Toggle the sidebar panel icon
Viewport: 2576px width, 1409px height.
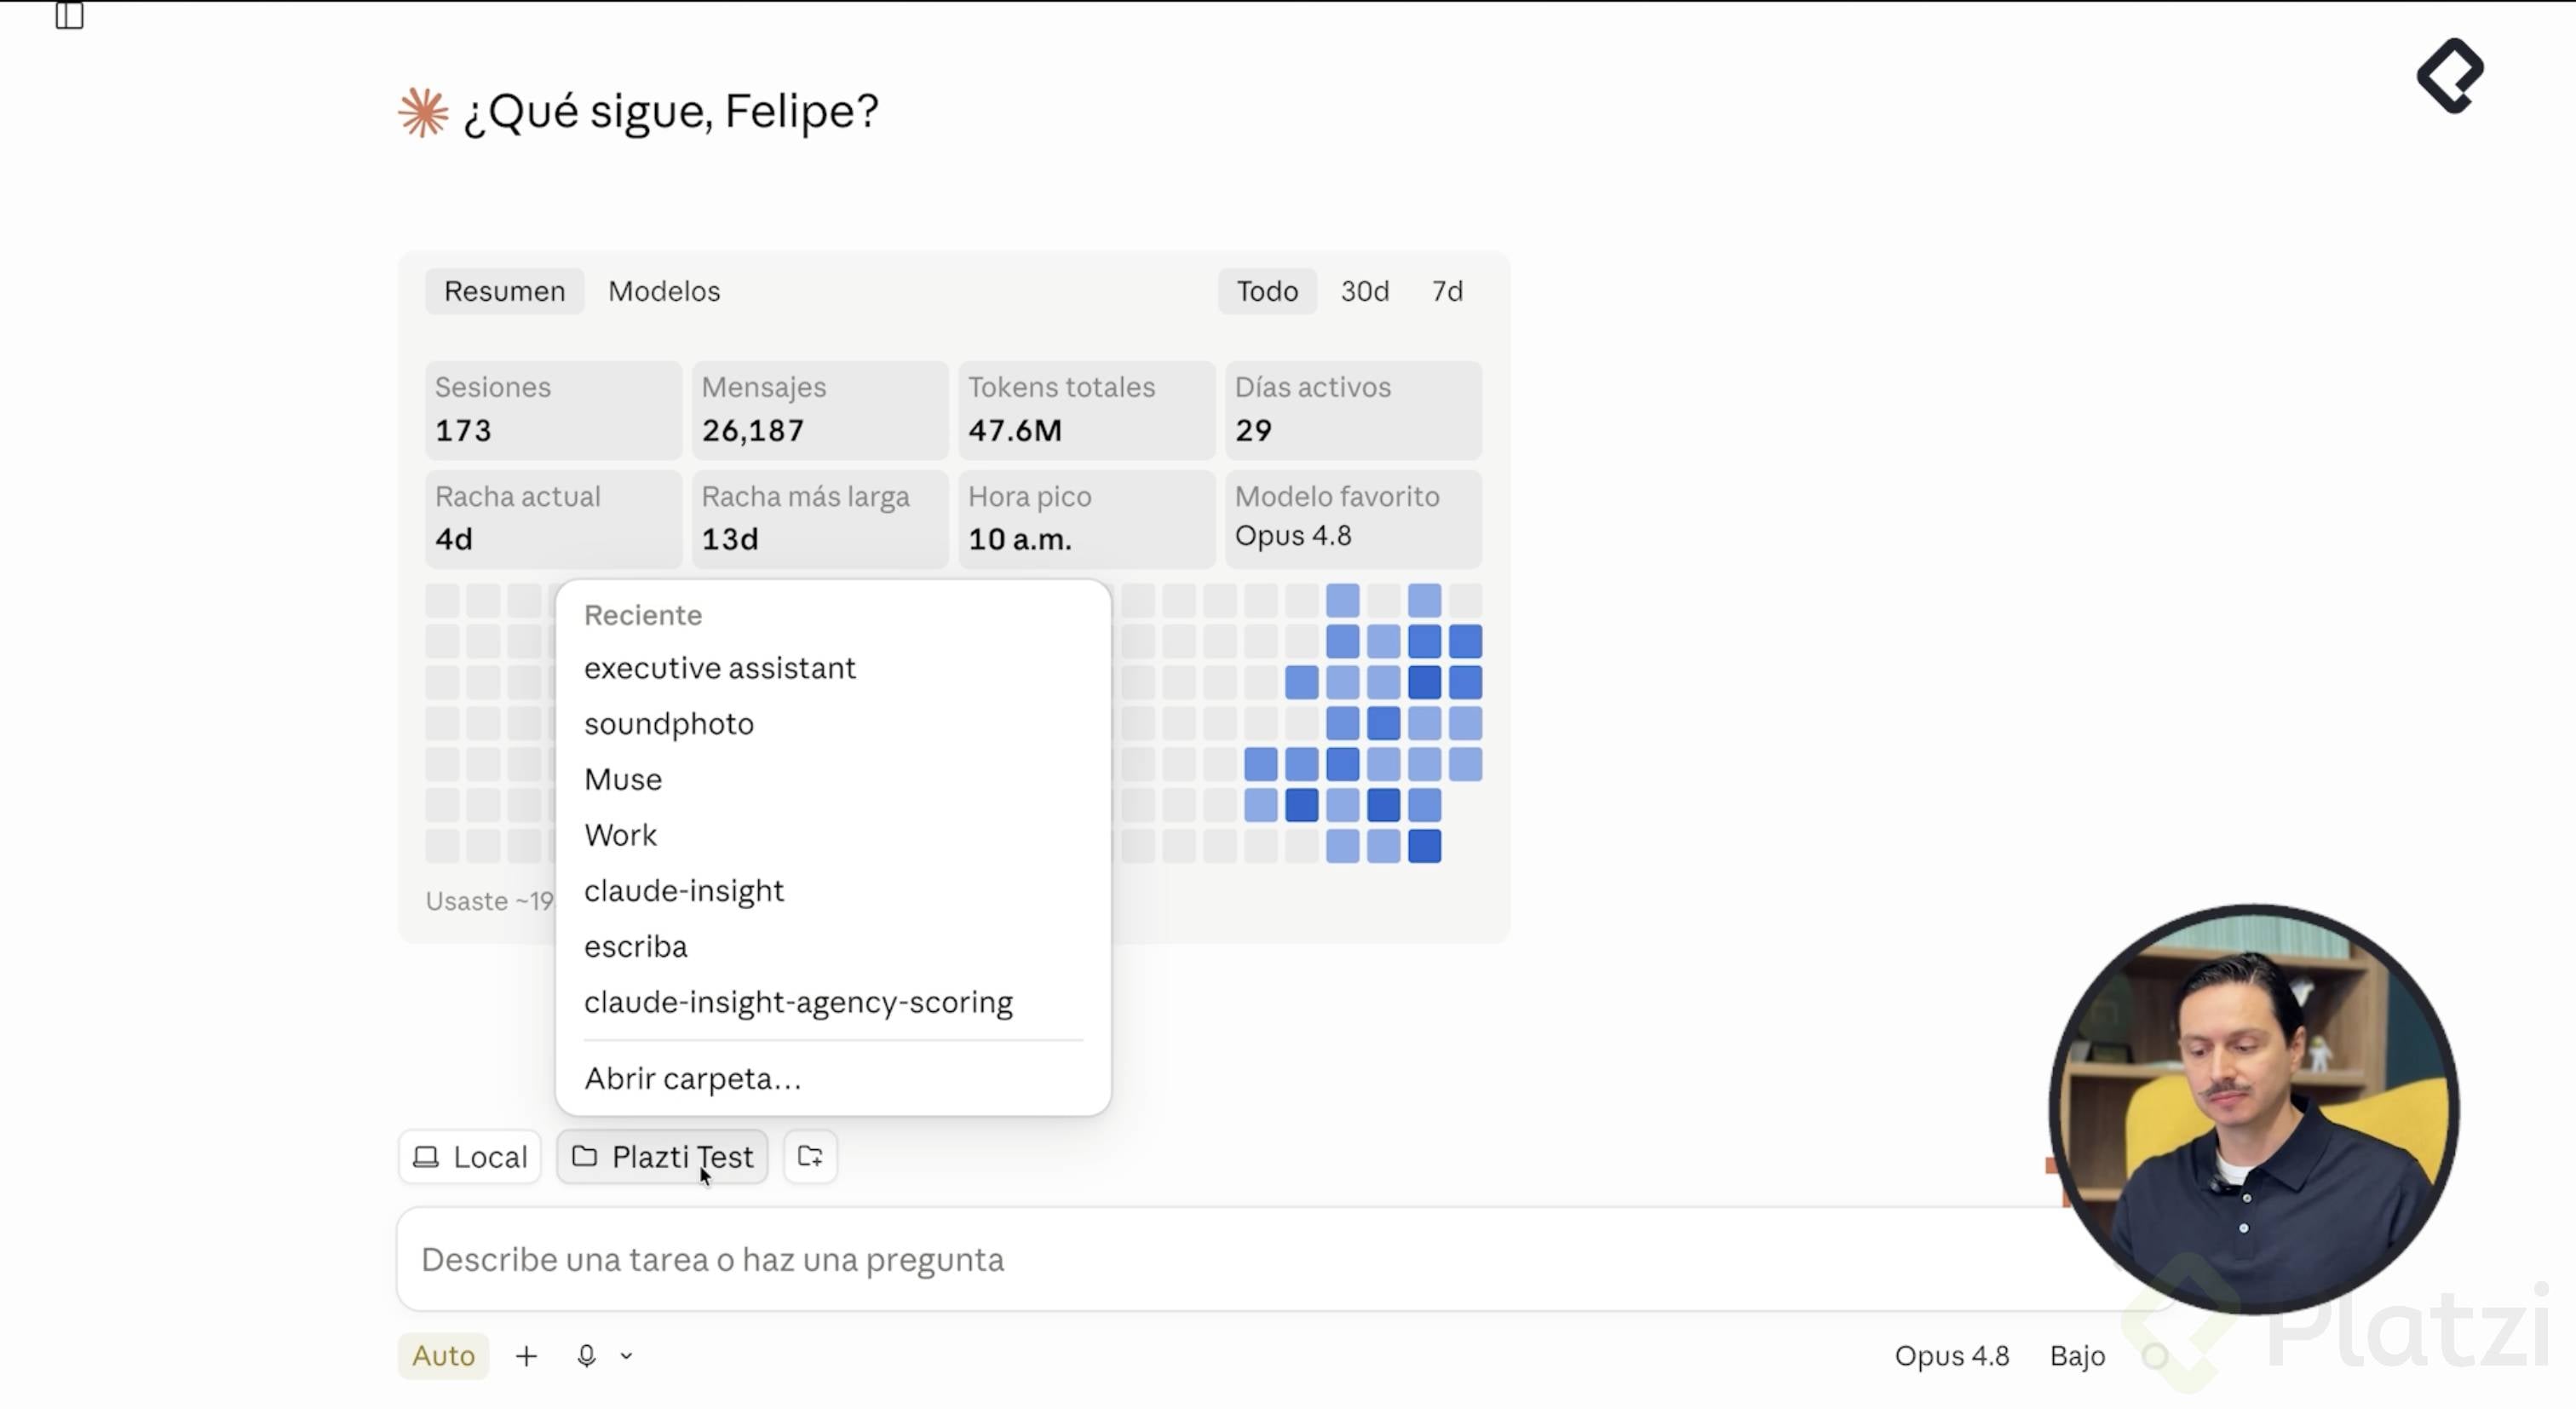69,15
